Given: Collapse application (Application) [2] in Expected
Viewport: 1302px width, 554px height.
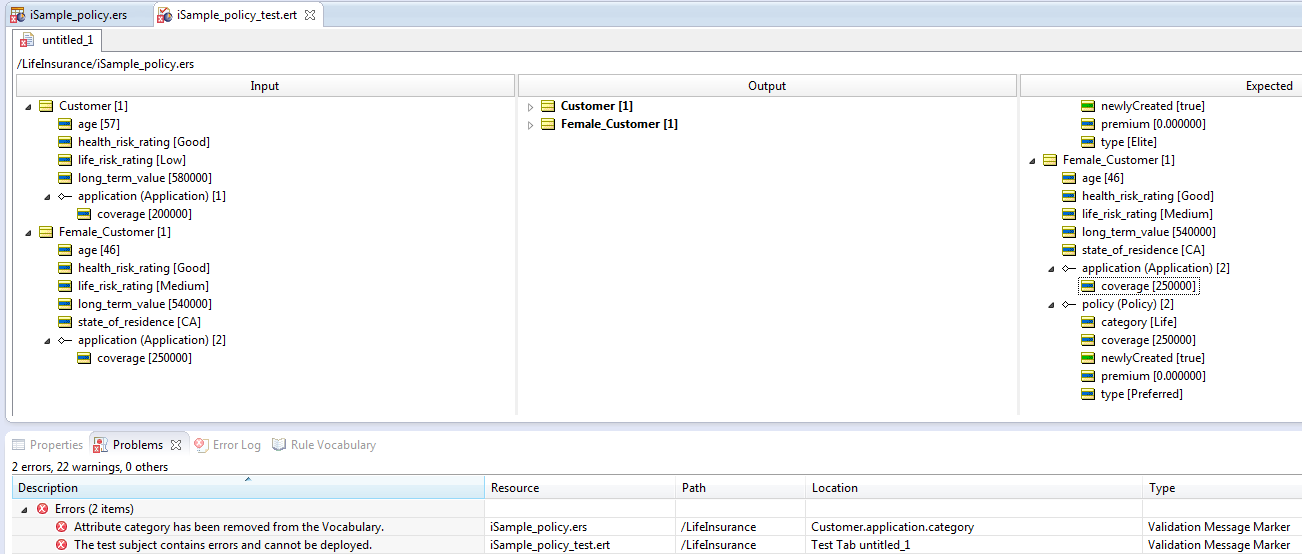Looking at the screenshot, I should point(1051,268).
